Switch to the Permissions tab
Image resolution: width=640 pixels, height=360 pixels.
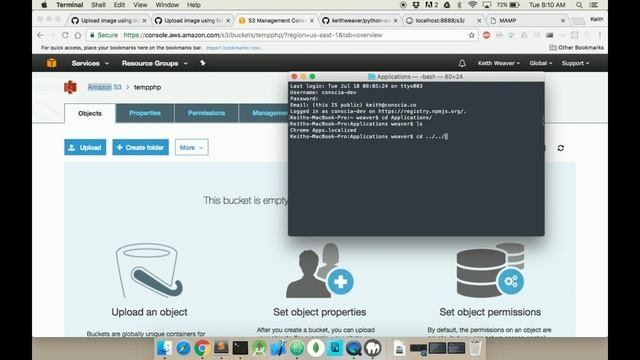[x=207, y=113]
